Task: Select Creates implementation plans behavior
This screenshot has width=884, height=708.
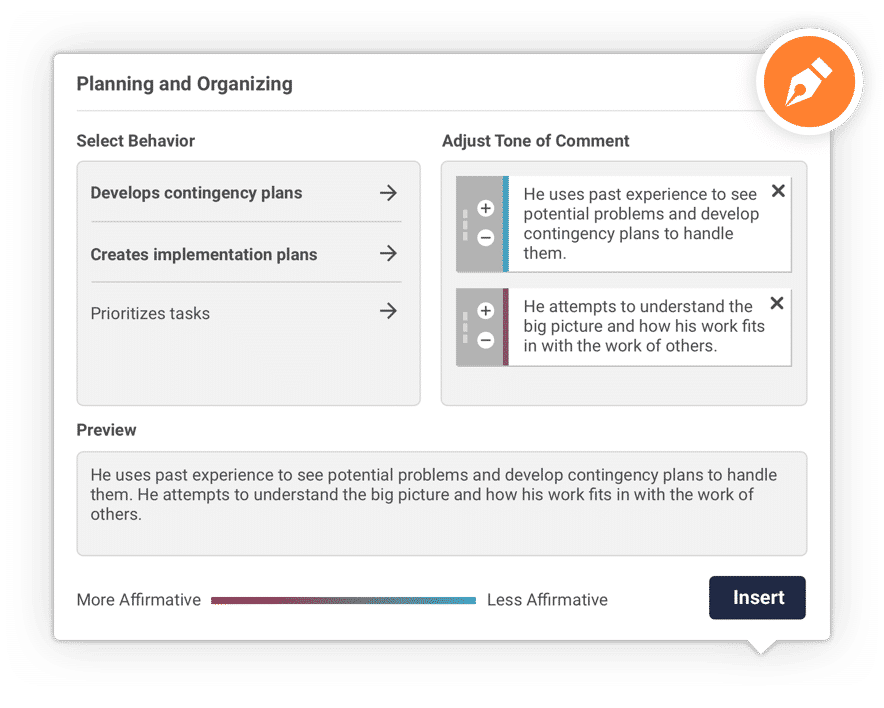Action: tap(204, 254)
